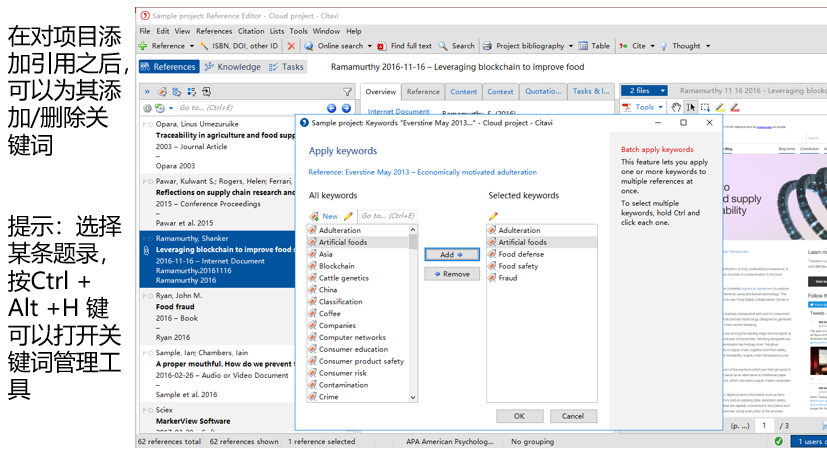Select the text cursor tool in preview
This screenshot has height=452, width=827.
[690, 107]
